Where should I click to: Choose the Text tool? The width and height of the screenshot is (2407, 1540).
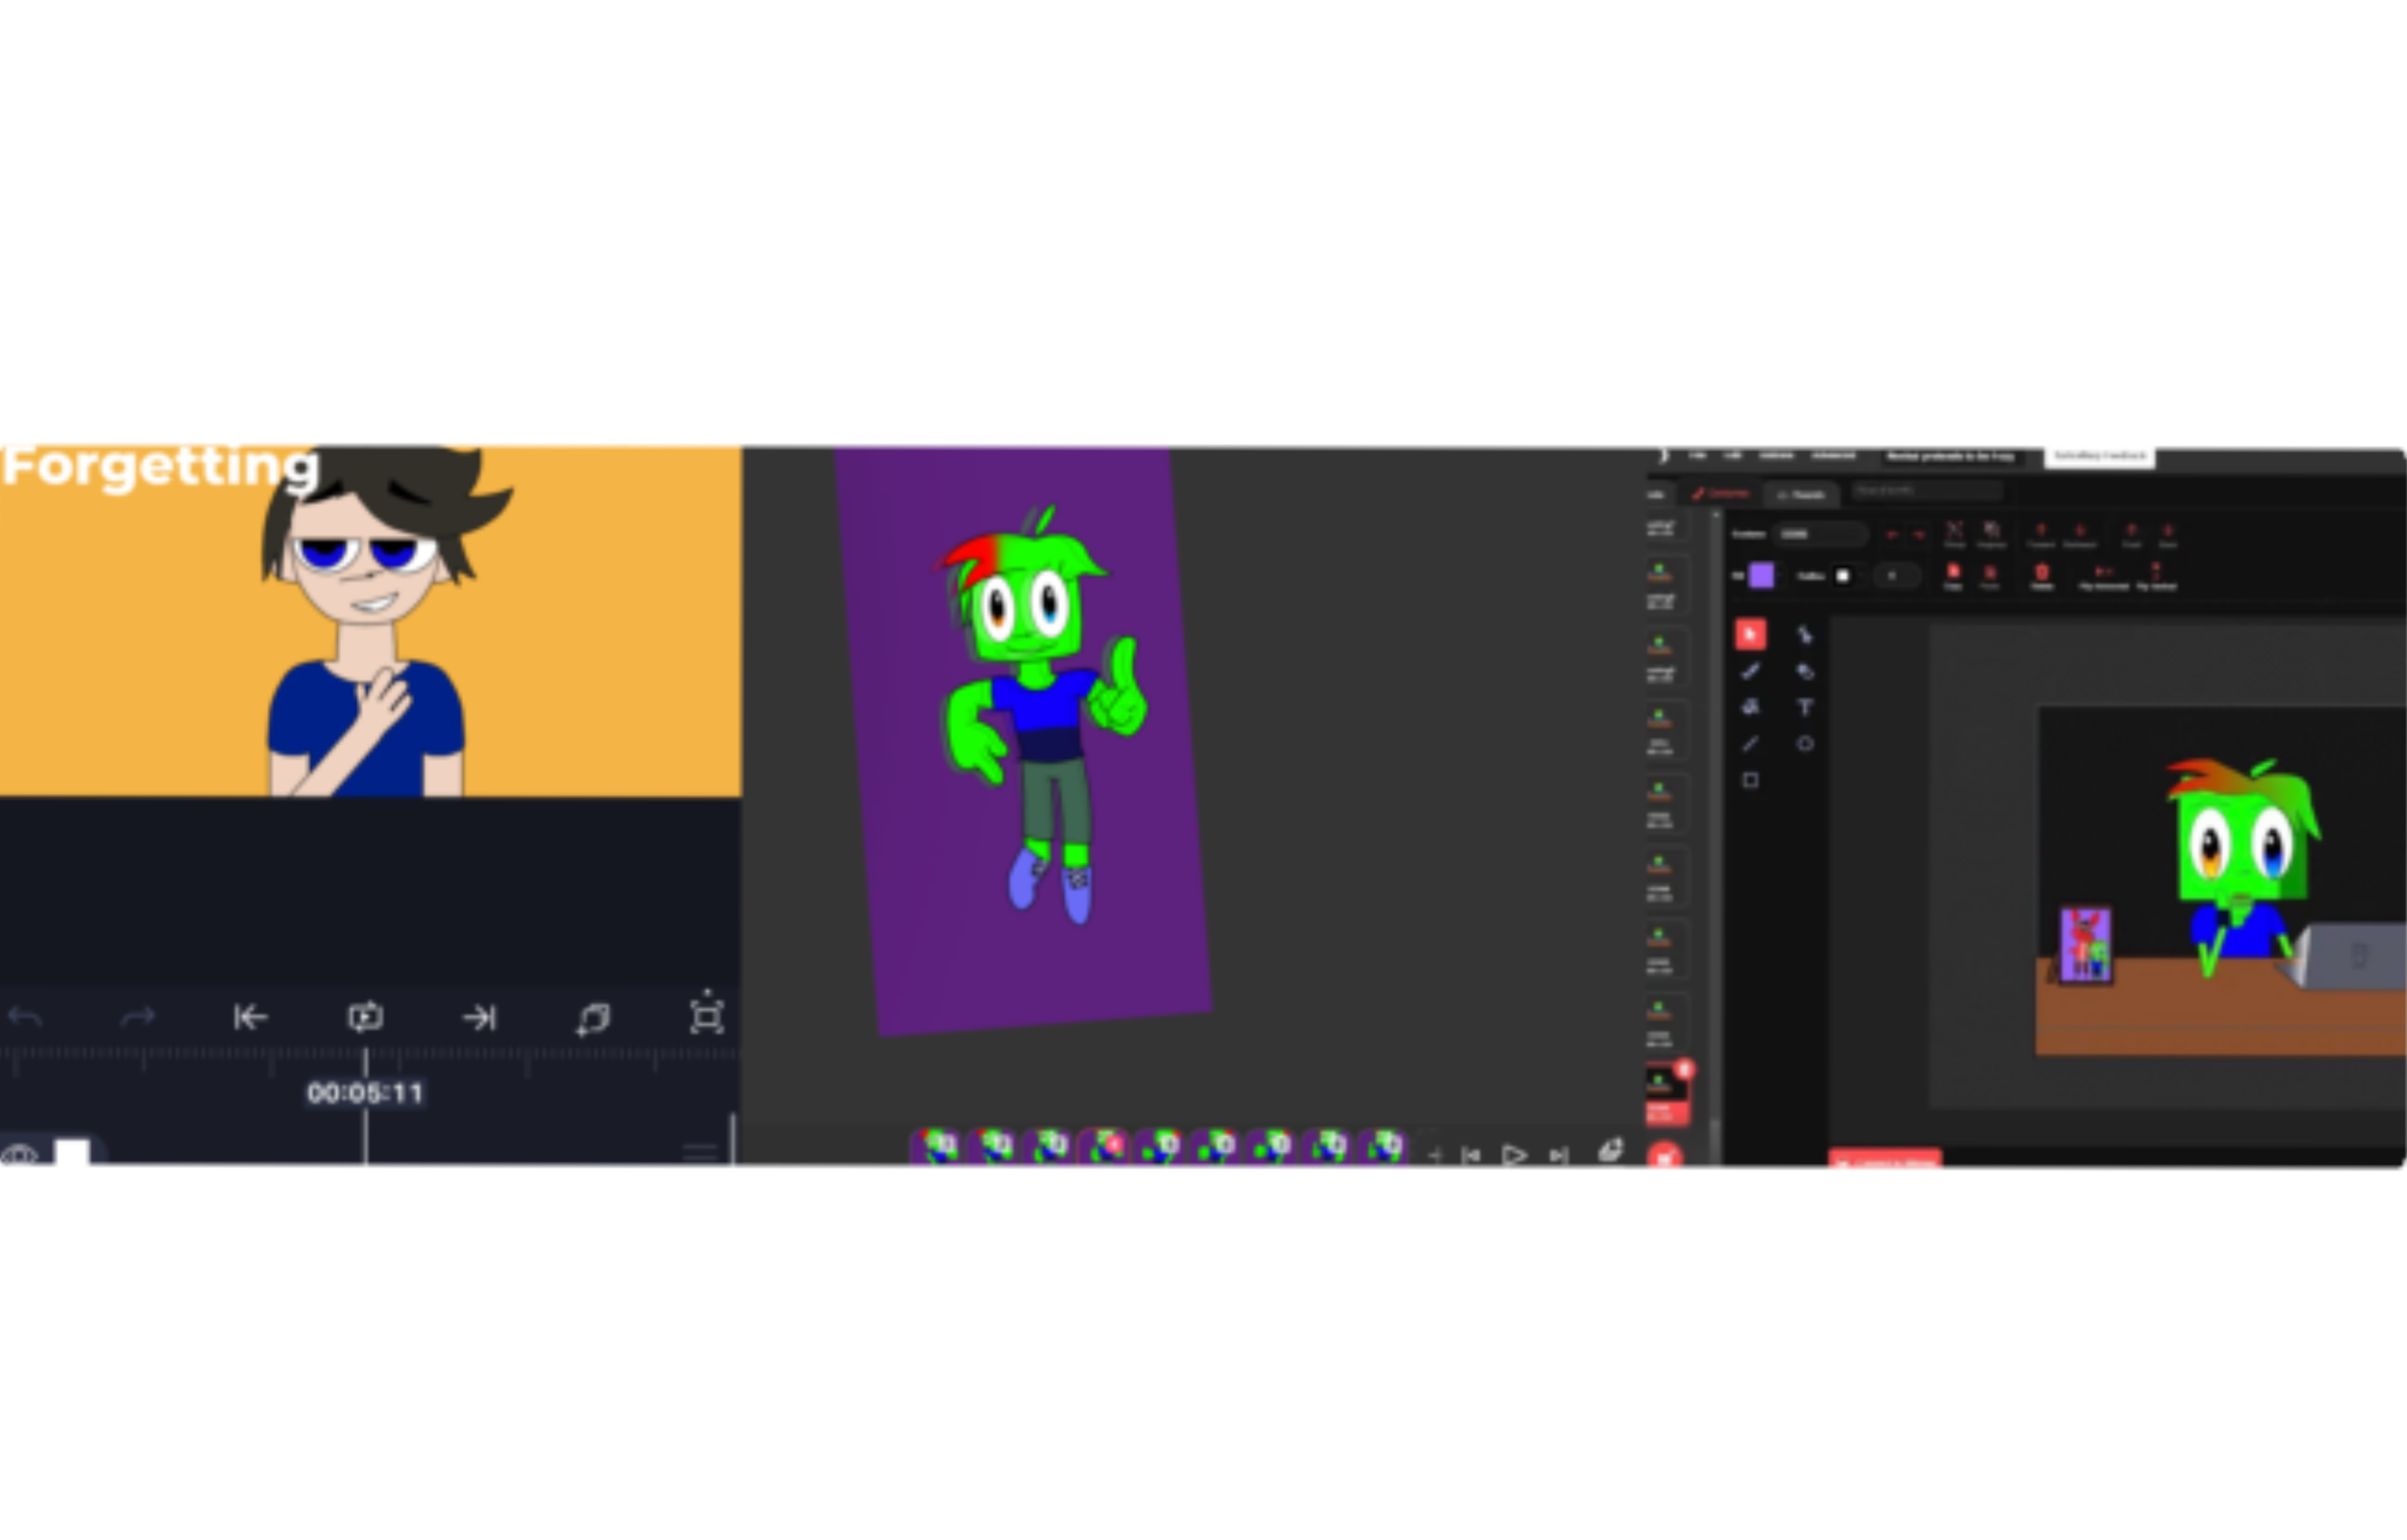click(x=1805, y=708)
